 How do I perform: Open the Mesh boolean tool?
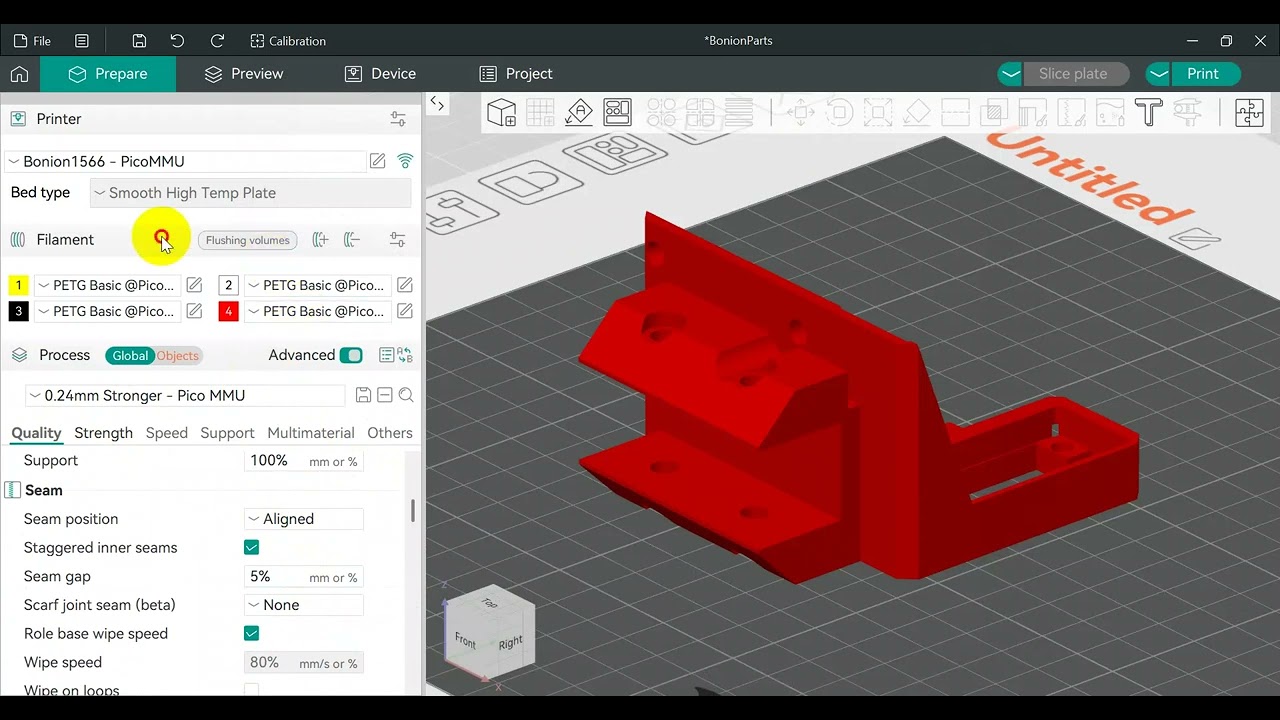tap(994, 112)
